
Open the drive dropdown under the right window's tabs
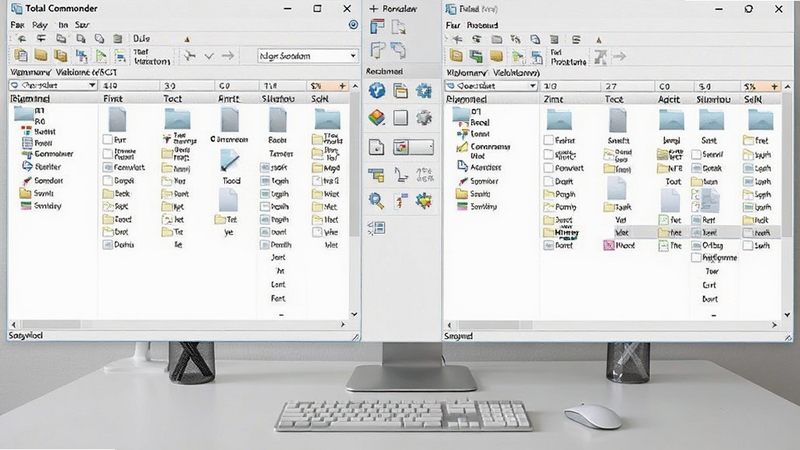(x=491, y=86)
